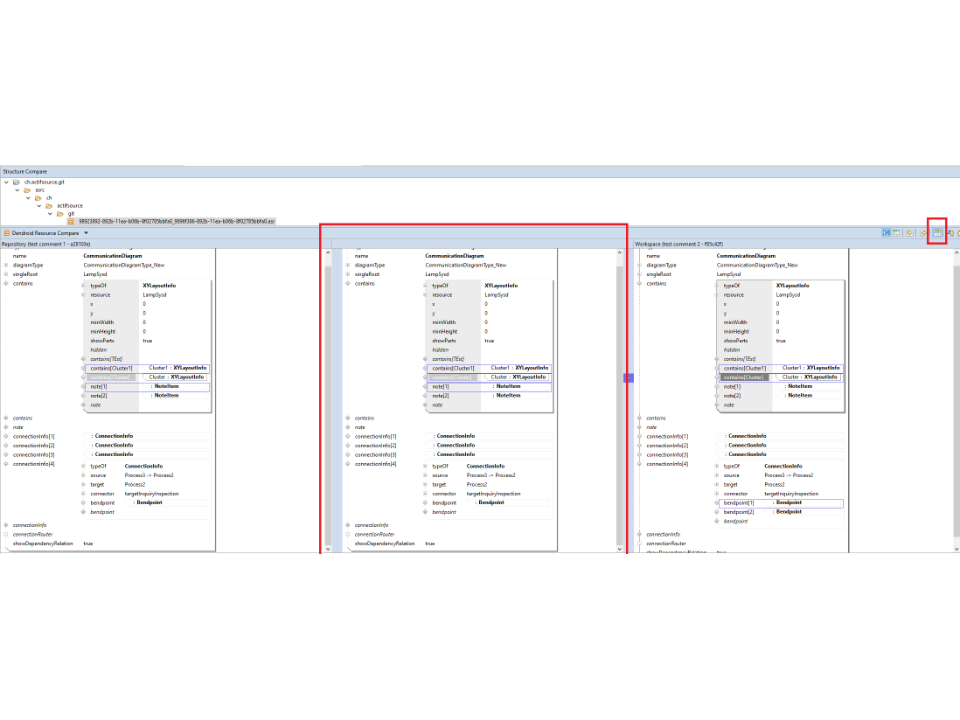960x720 pixels.
Task: Collapse the actifsource folder node
Action: (39, 205)
